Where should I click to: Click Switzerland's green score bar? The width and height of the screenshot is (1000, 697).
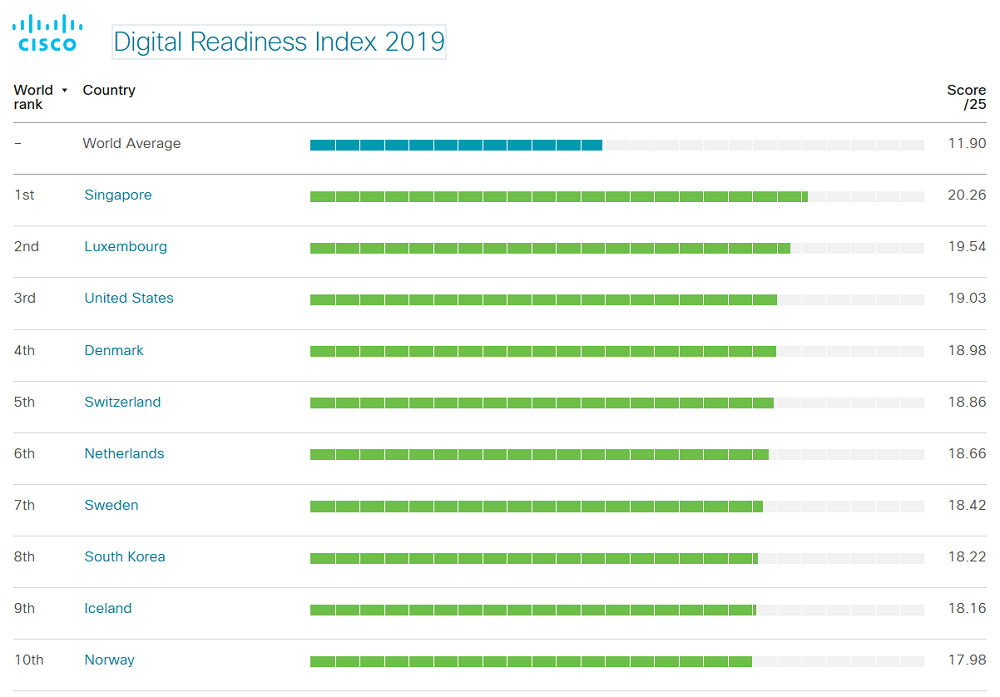(x=541, y=403)
